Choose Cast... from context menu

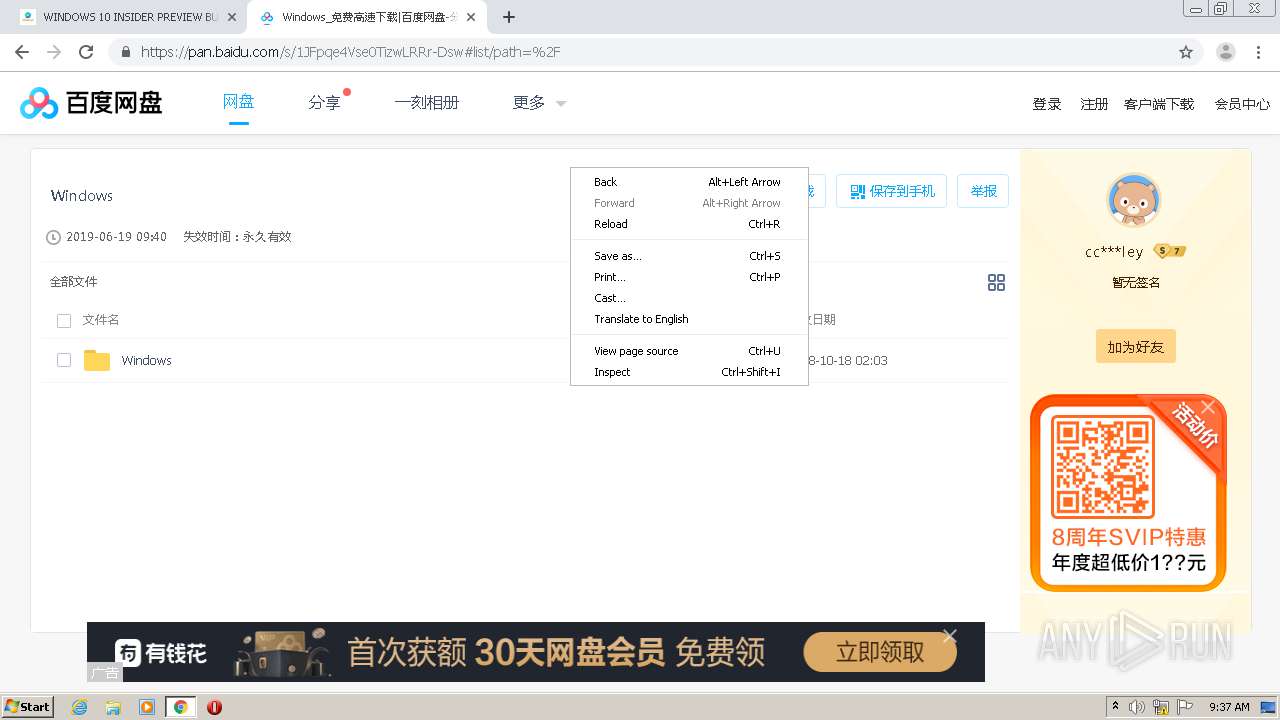[689, 298]
